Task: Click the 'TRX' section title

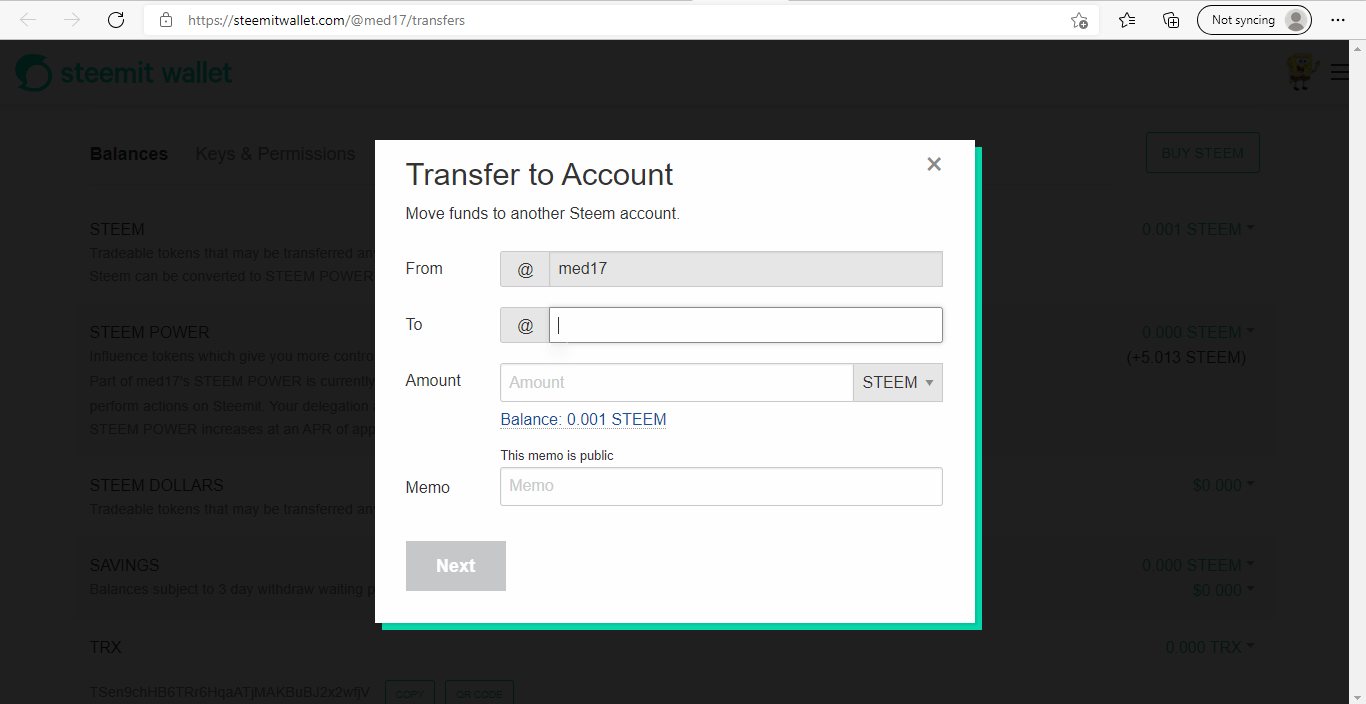Action: [105, 647]
